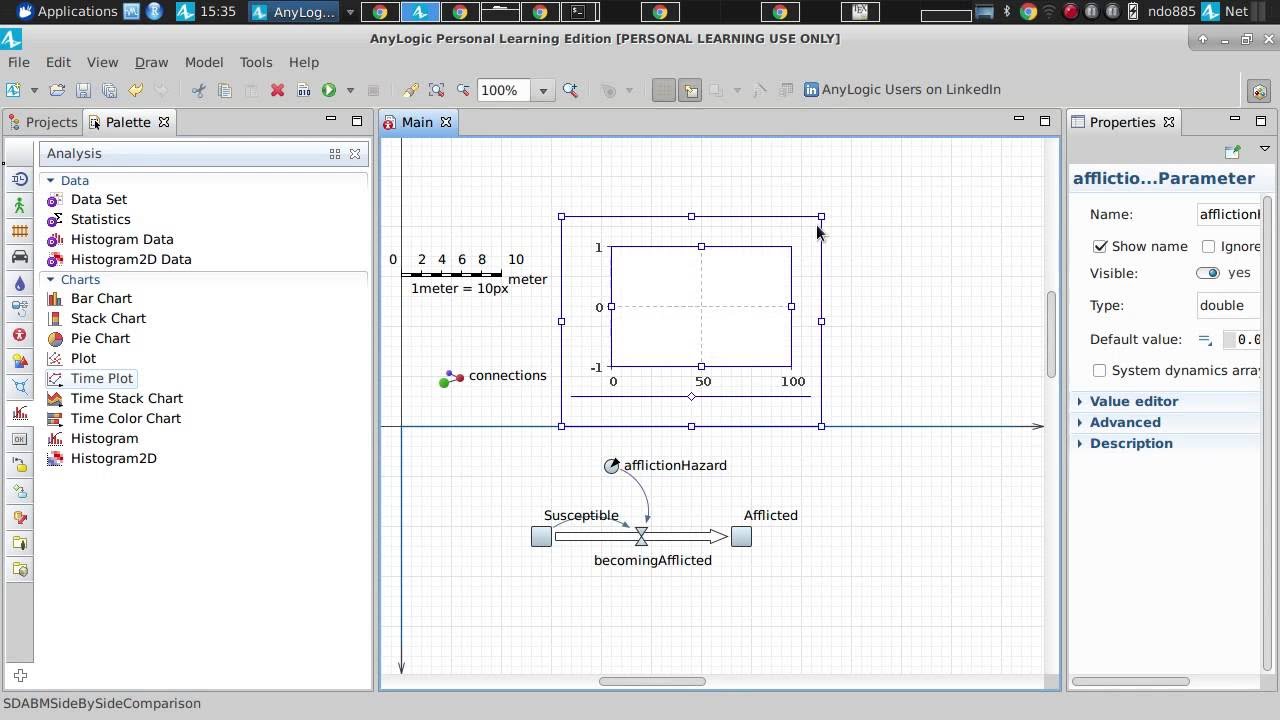
Task: Open the Rail Library palette icon
Action: coord(19,231)
